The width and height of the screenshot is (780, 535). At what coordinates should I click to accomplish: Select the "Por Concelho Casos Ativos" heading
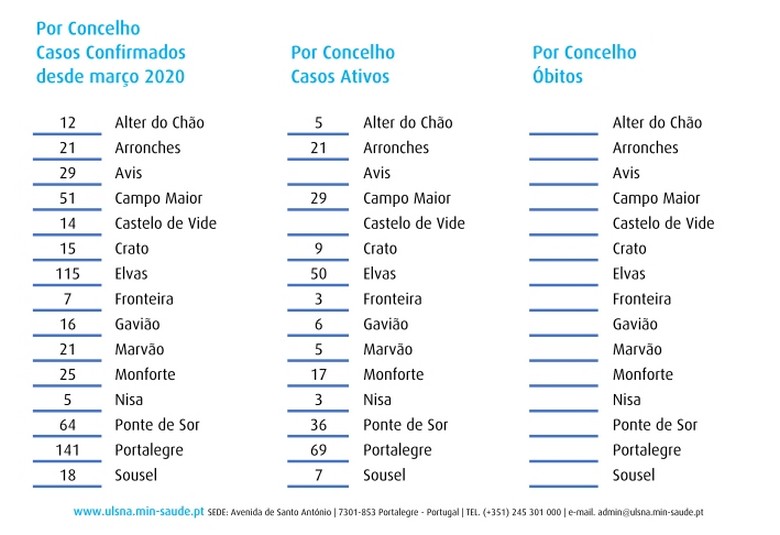(342, 64)
